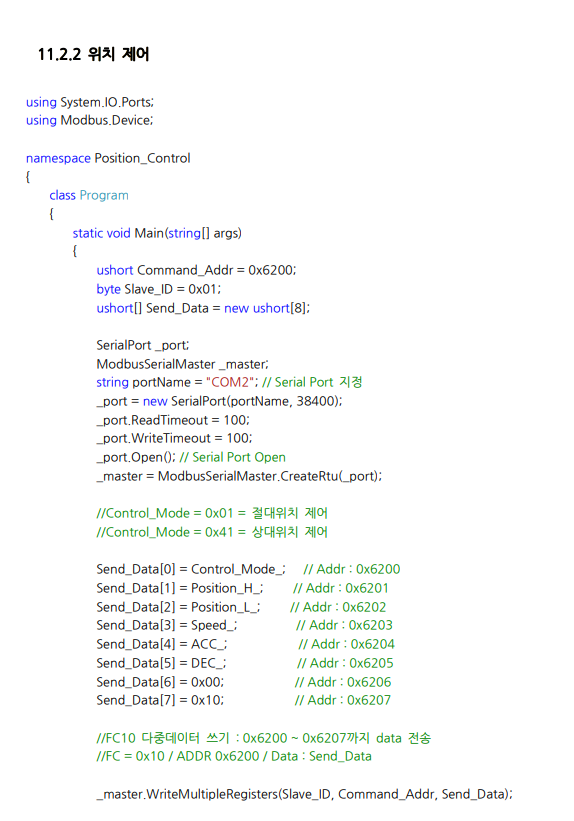Click 'Send_Data[6] = 0x00;' statement
The width and height of the screenshot is (574, 821).
coord(160,682)
